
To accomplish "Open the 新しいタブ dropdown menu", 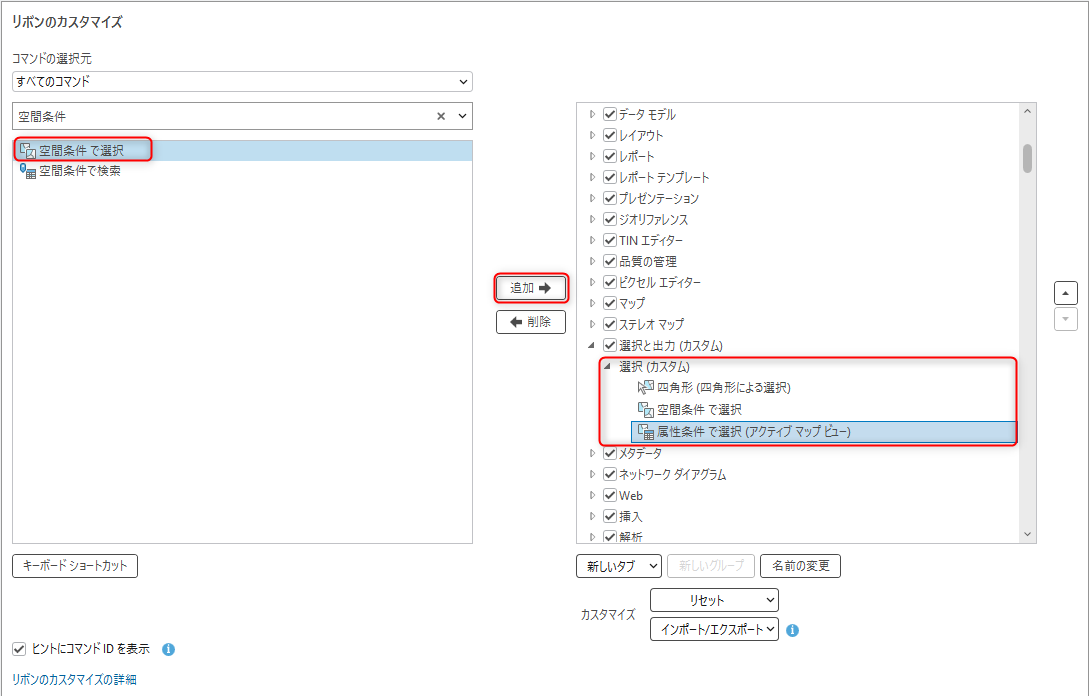I will tap(618, 566).
